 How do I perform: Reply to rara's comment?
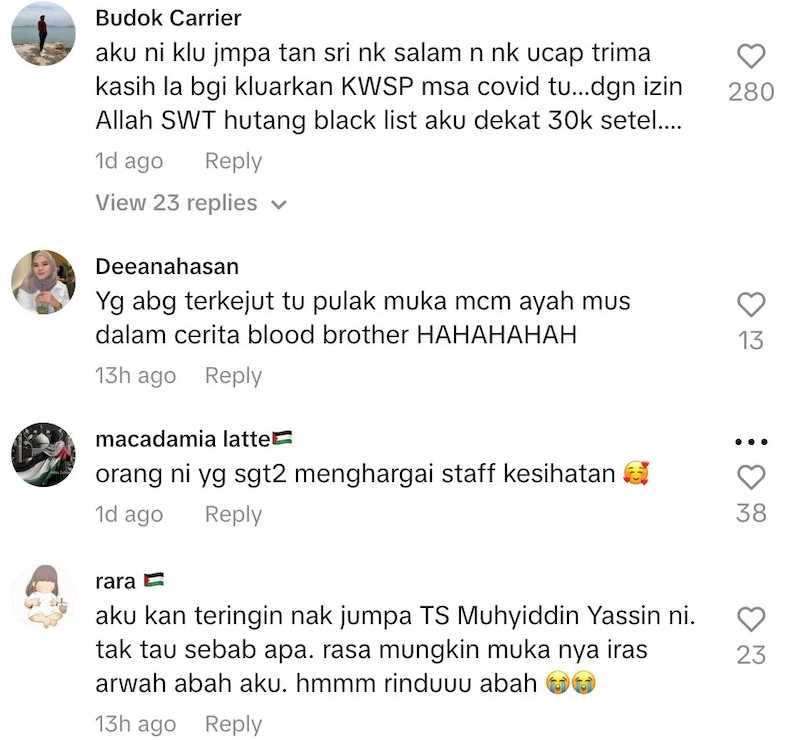pyautogui.click(x=233, y=724)
